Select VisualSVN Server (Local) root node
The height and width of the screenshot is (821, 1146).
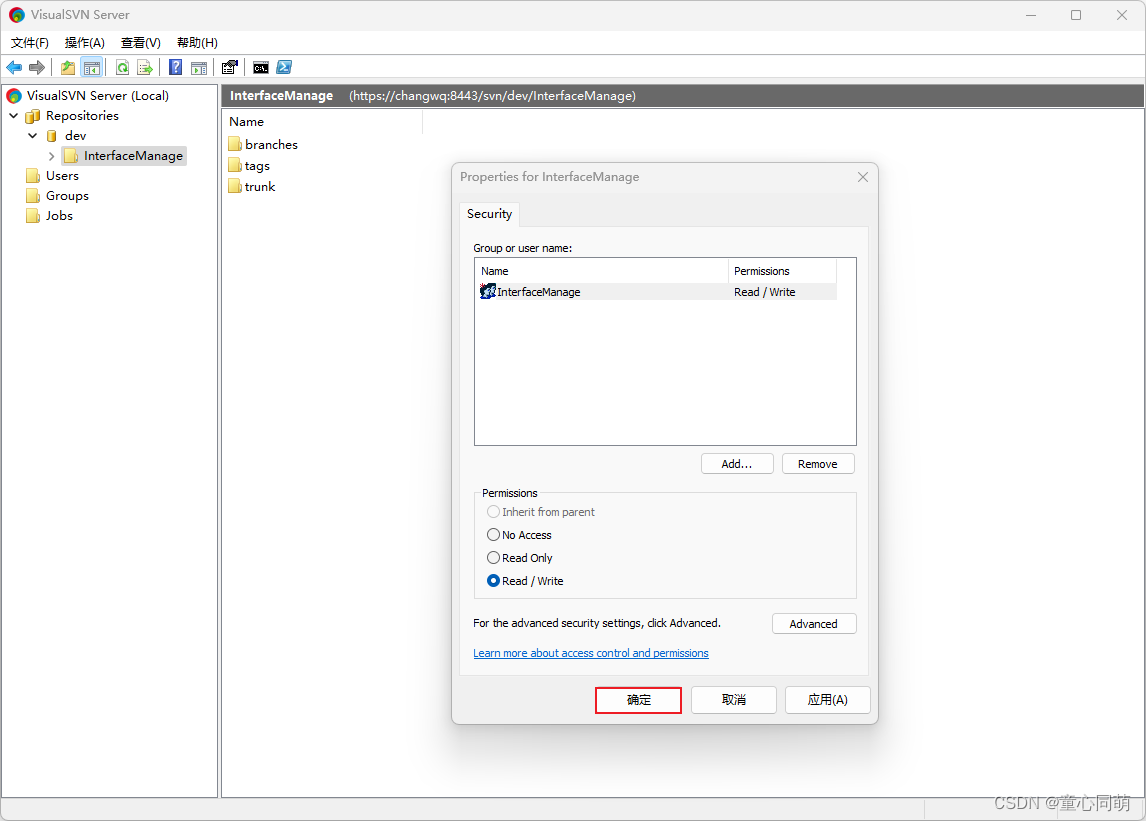[x=98, y=96]
